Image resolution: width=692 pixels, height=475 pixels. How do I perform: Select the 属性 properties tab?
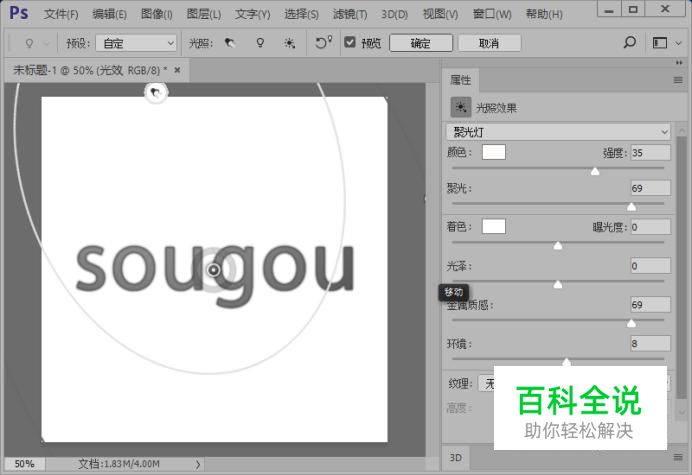[461, 80]
